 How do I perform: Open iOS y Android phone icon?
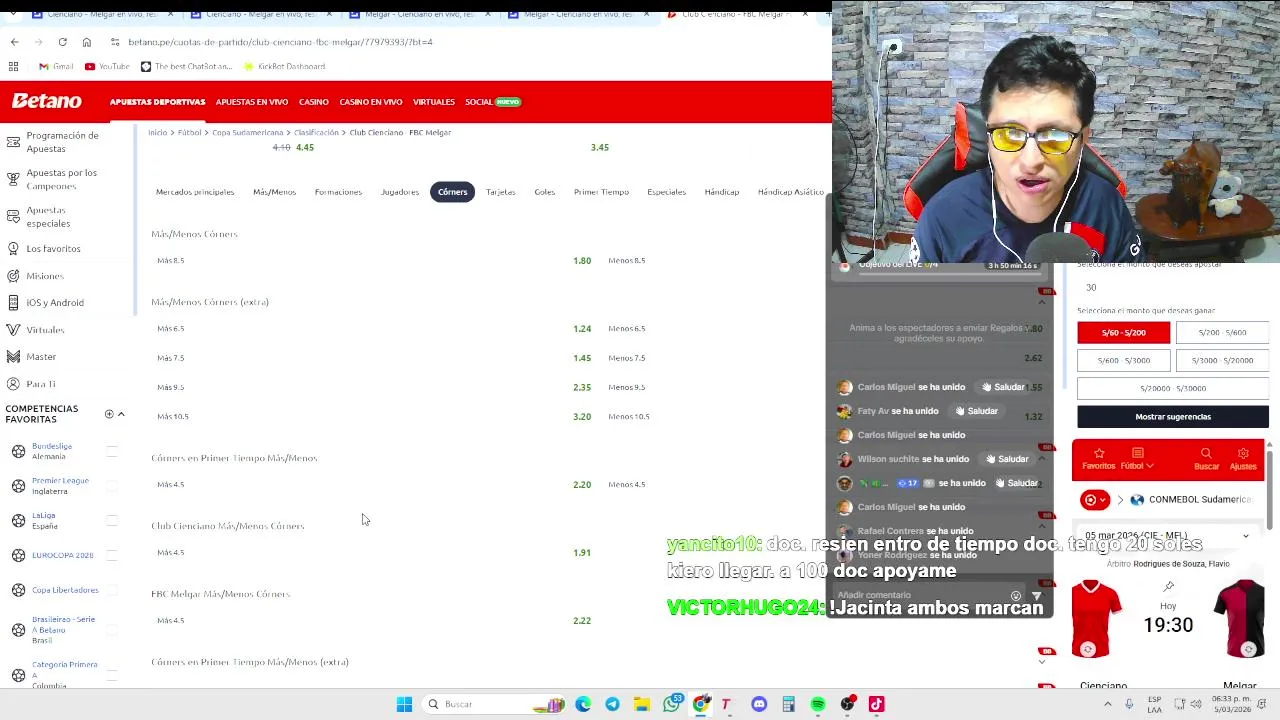[13, 302]
